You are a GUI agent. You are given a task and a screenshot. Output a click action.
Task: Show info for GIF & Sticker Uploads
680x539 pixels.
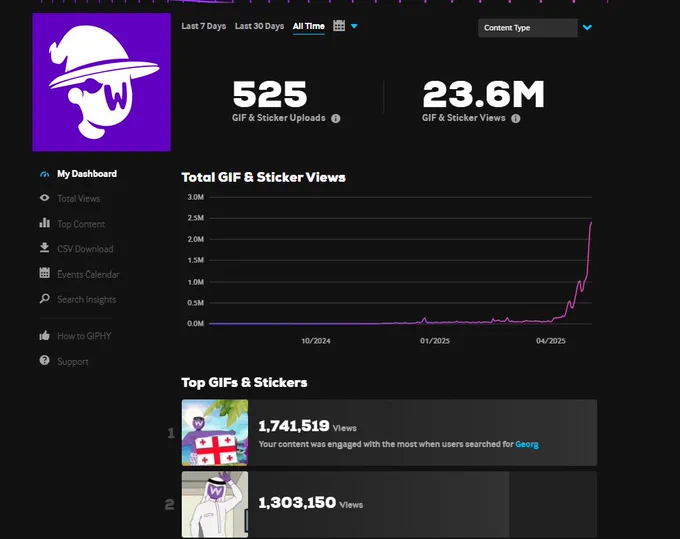tap(336, 118)
